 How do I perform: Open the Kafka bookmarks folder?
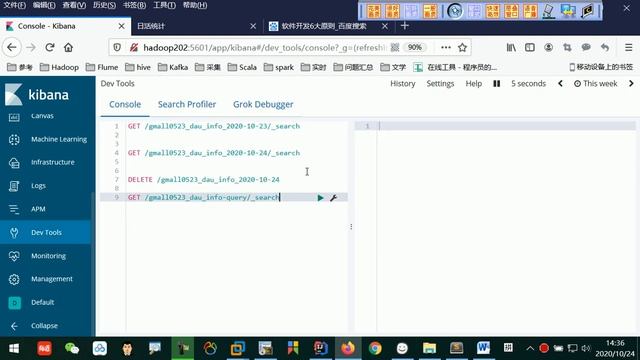[173, 67]
